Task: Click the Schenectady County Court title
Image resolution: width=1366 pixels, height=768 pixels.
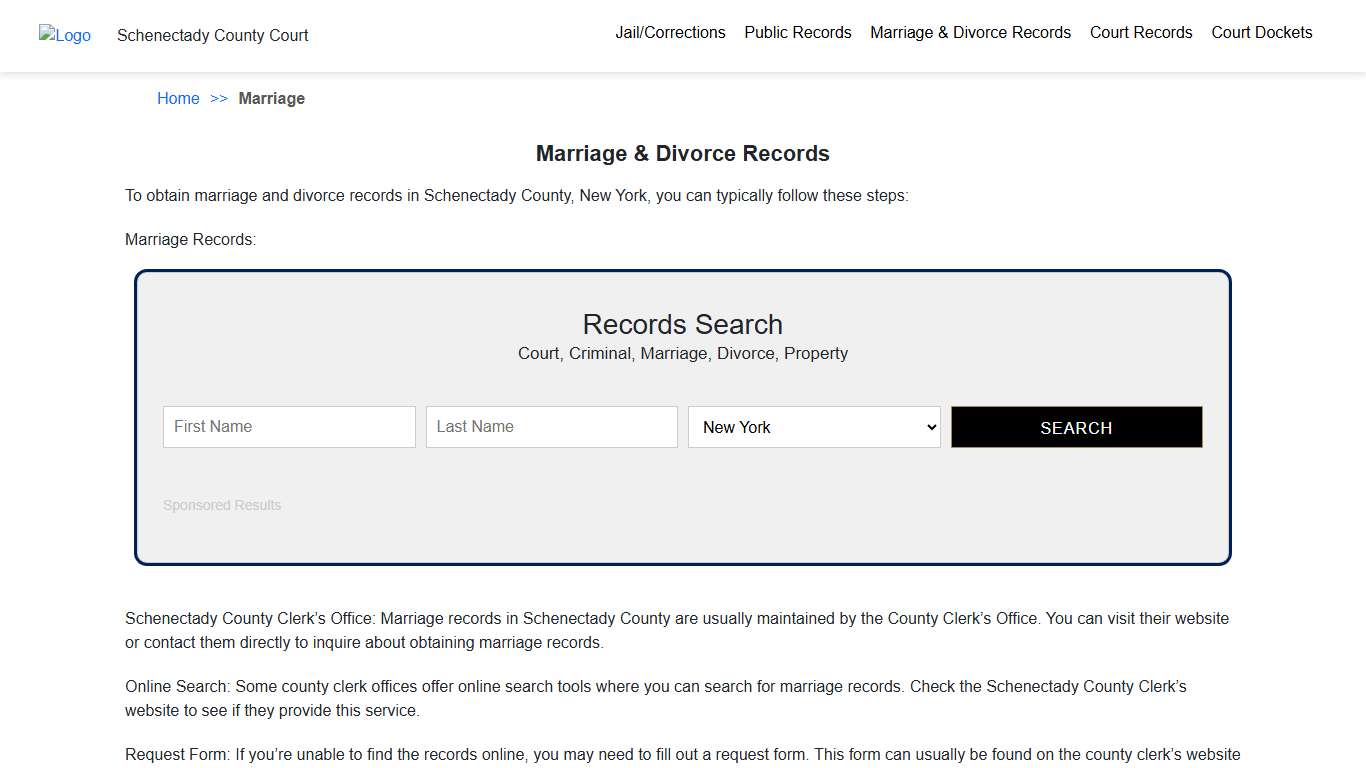Action: [212, 36]
